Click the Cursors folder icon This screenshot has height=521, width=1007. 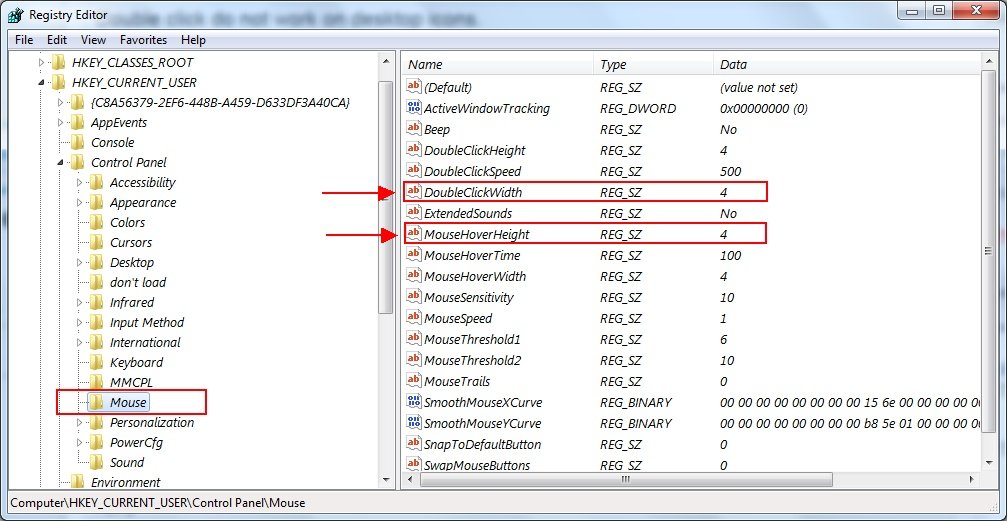click(96, 242)
